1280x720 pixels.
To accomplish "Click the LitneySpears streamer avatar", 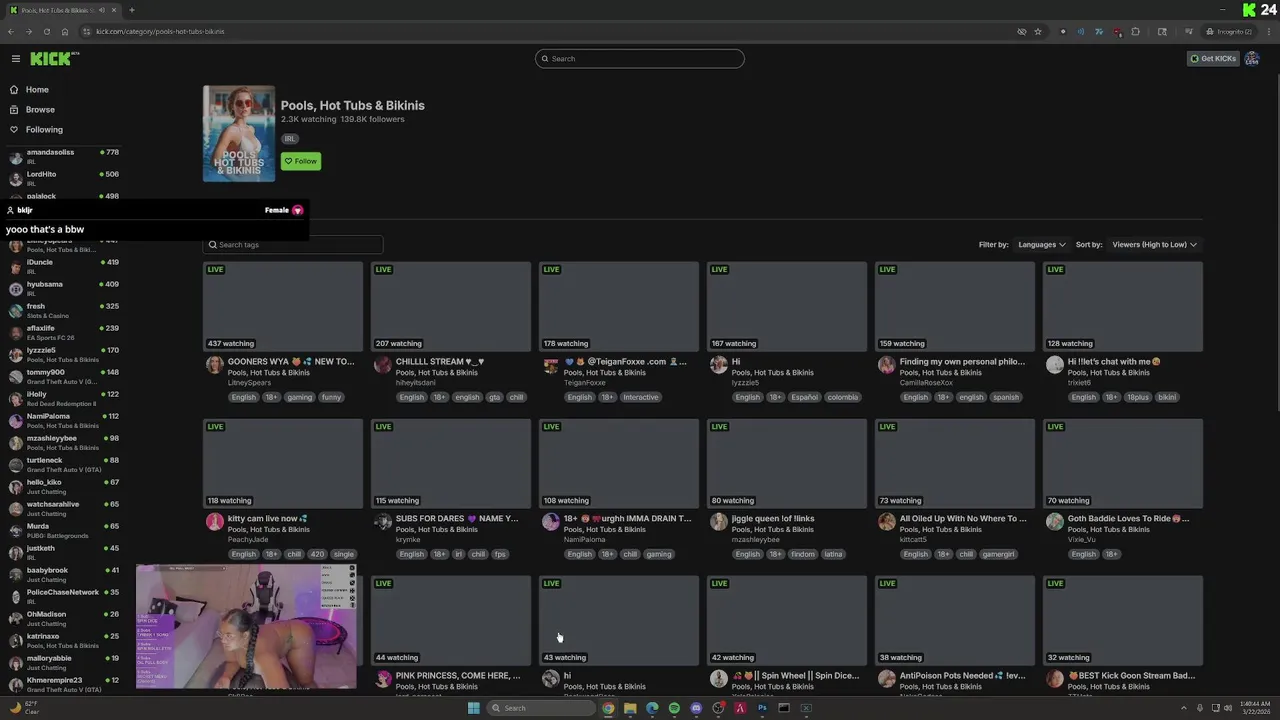I will click(x=214, y=365).
